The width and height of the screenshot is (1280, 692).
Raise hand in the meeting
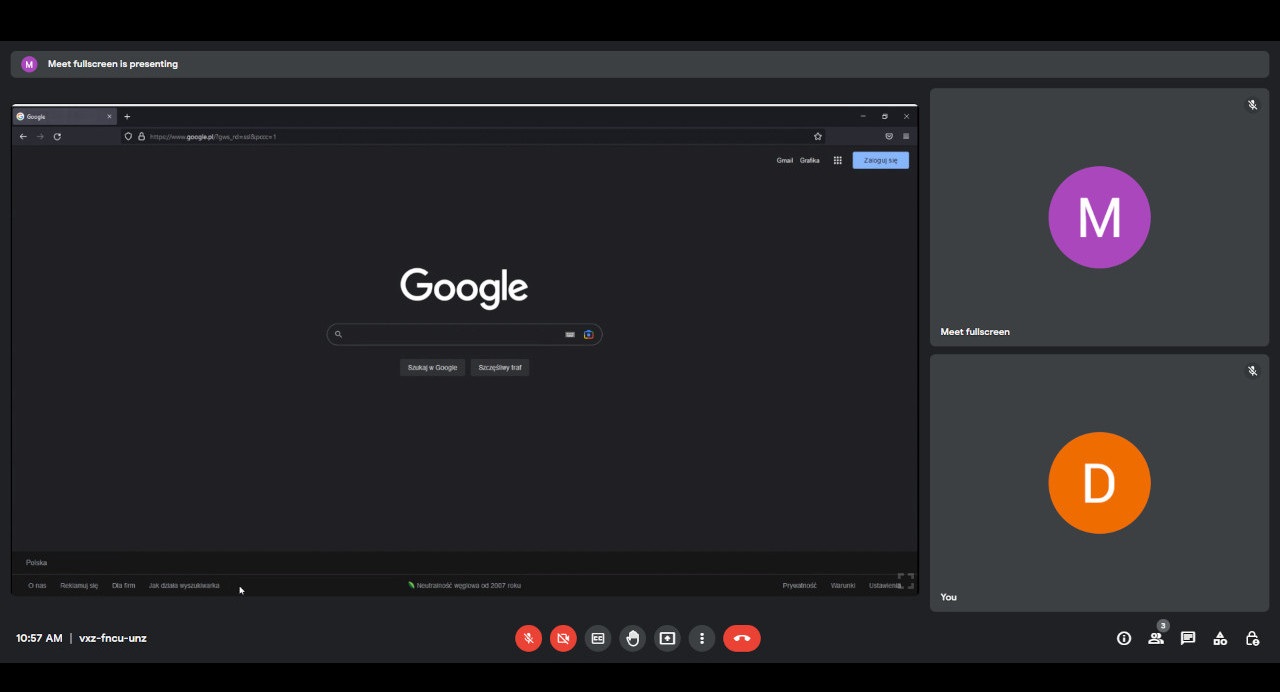(x=633, y=638)
